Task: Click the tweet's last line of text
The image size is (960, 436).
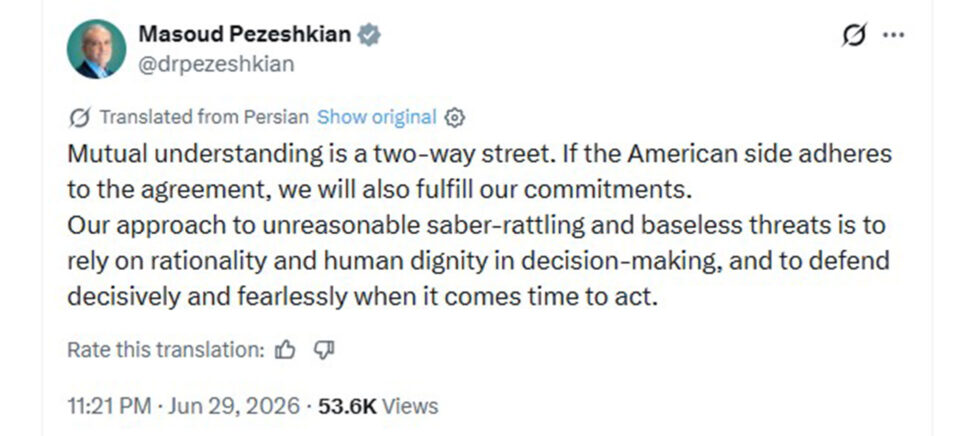Action: coord(362,296)
